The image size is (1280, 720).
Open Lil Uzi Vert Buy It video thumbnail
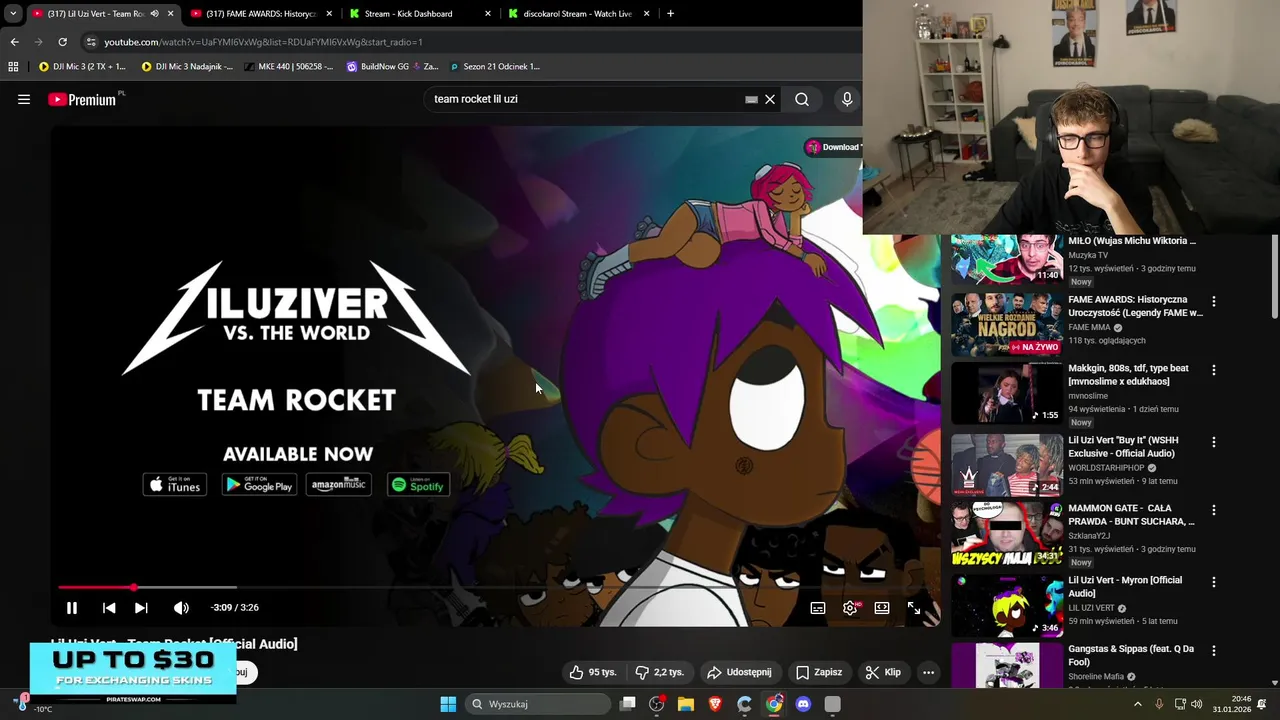coord(1006,465)
